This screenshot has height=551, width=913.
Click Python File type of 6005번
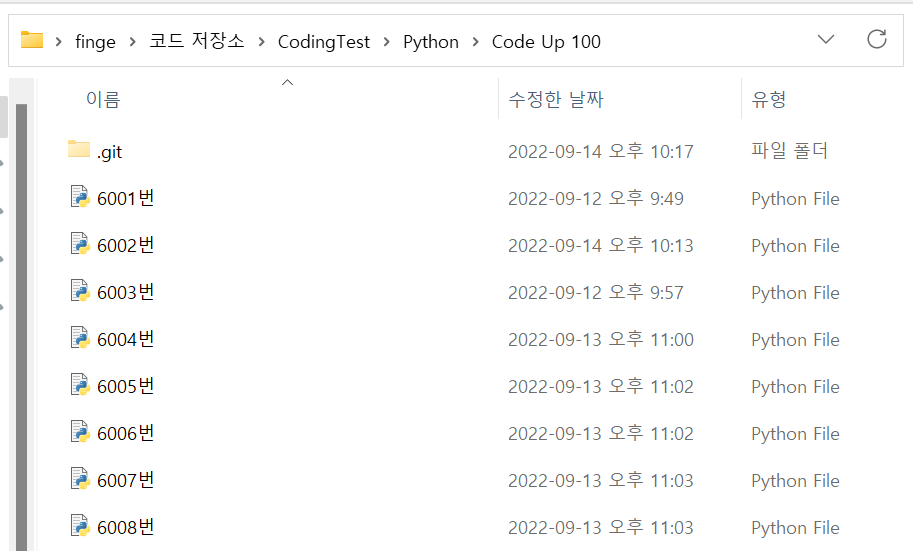coord(795,387)
